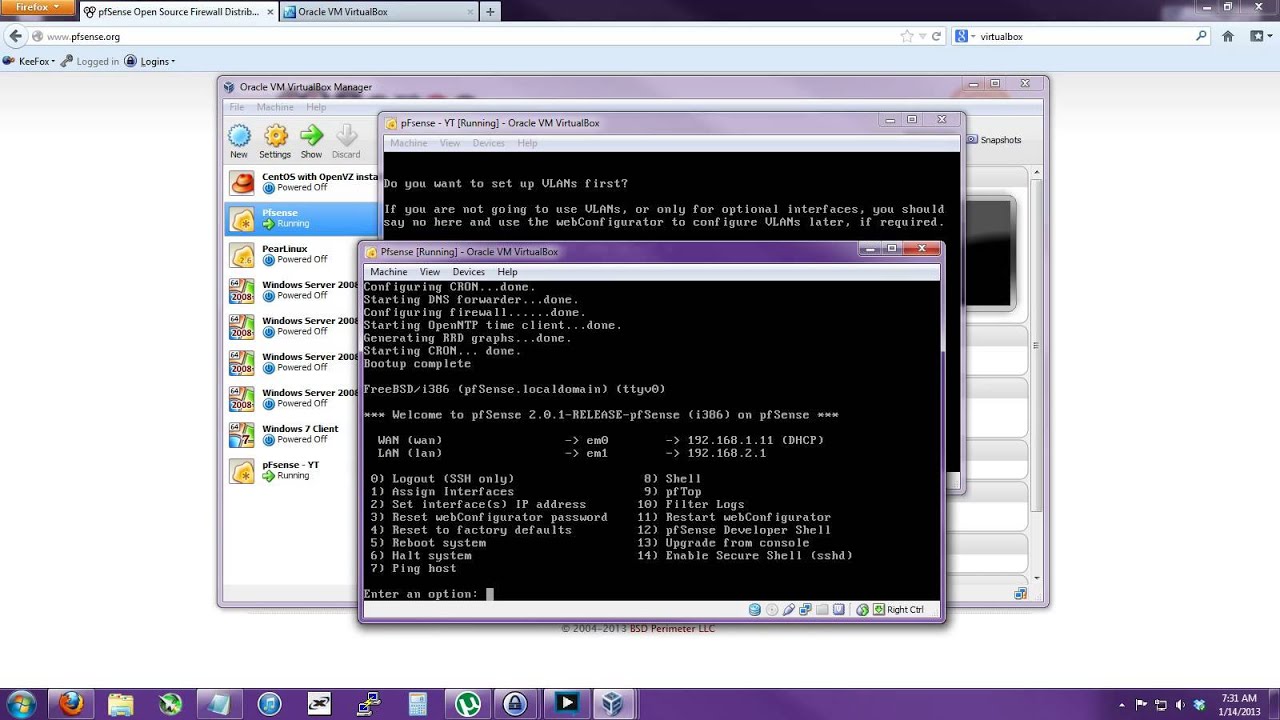Open the Logins dropdown in KeeFox toolbar
This screenshot has width=1280, height=720.
(x=150, y=61)
